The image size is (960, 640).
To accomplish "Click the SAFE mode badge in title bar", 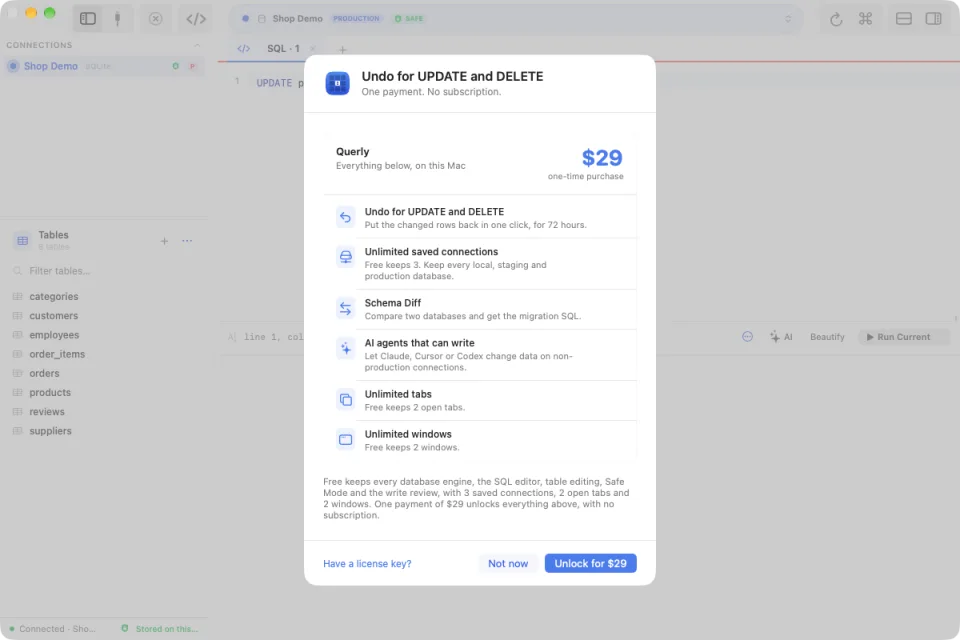I will click(409, 18).
